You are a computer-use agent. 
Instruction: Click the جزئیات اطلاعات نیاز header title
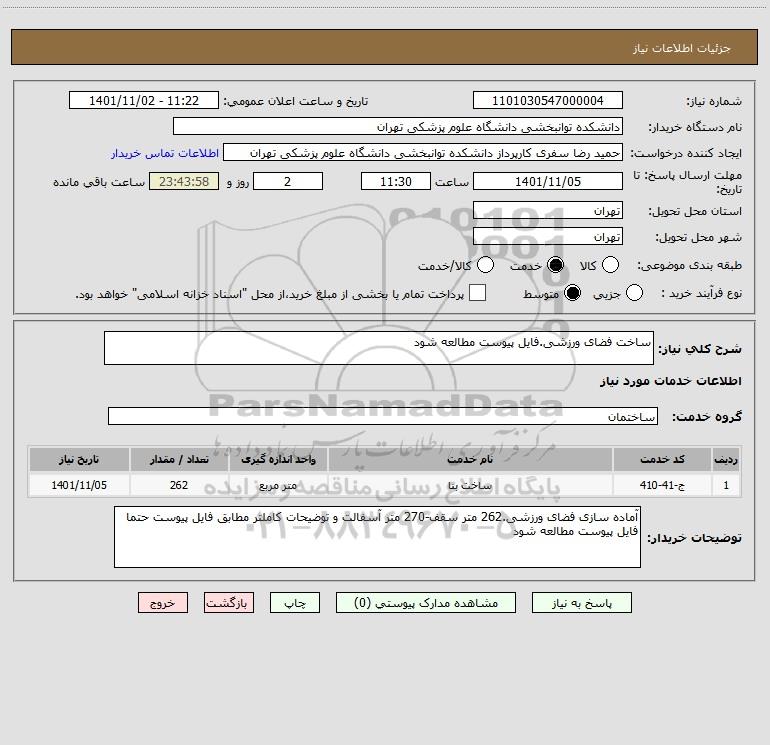click(682, 48)
